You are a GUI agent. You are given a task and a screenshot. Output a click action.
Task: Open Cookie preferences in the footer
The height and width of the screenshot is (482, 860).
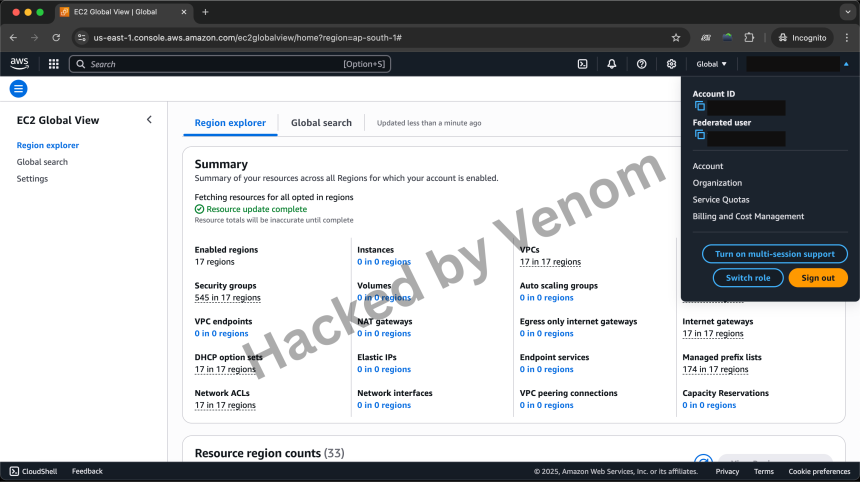pyautogui.click(x=819, y=472)
